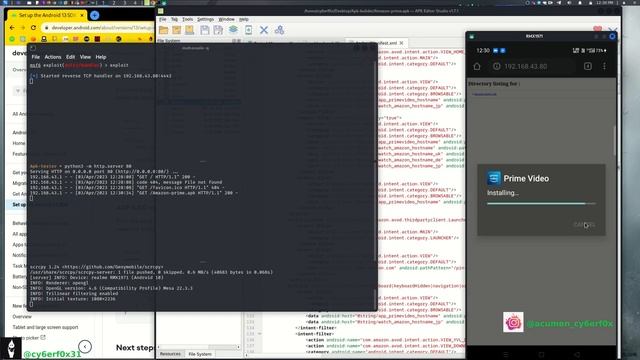The height and width of the screenshot is (360, 640).
Task: Open View menu in the terminal window
Action: tap(85, 57)
